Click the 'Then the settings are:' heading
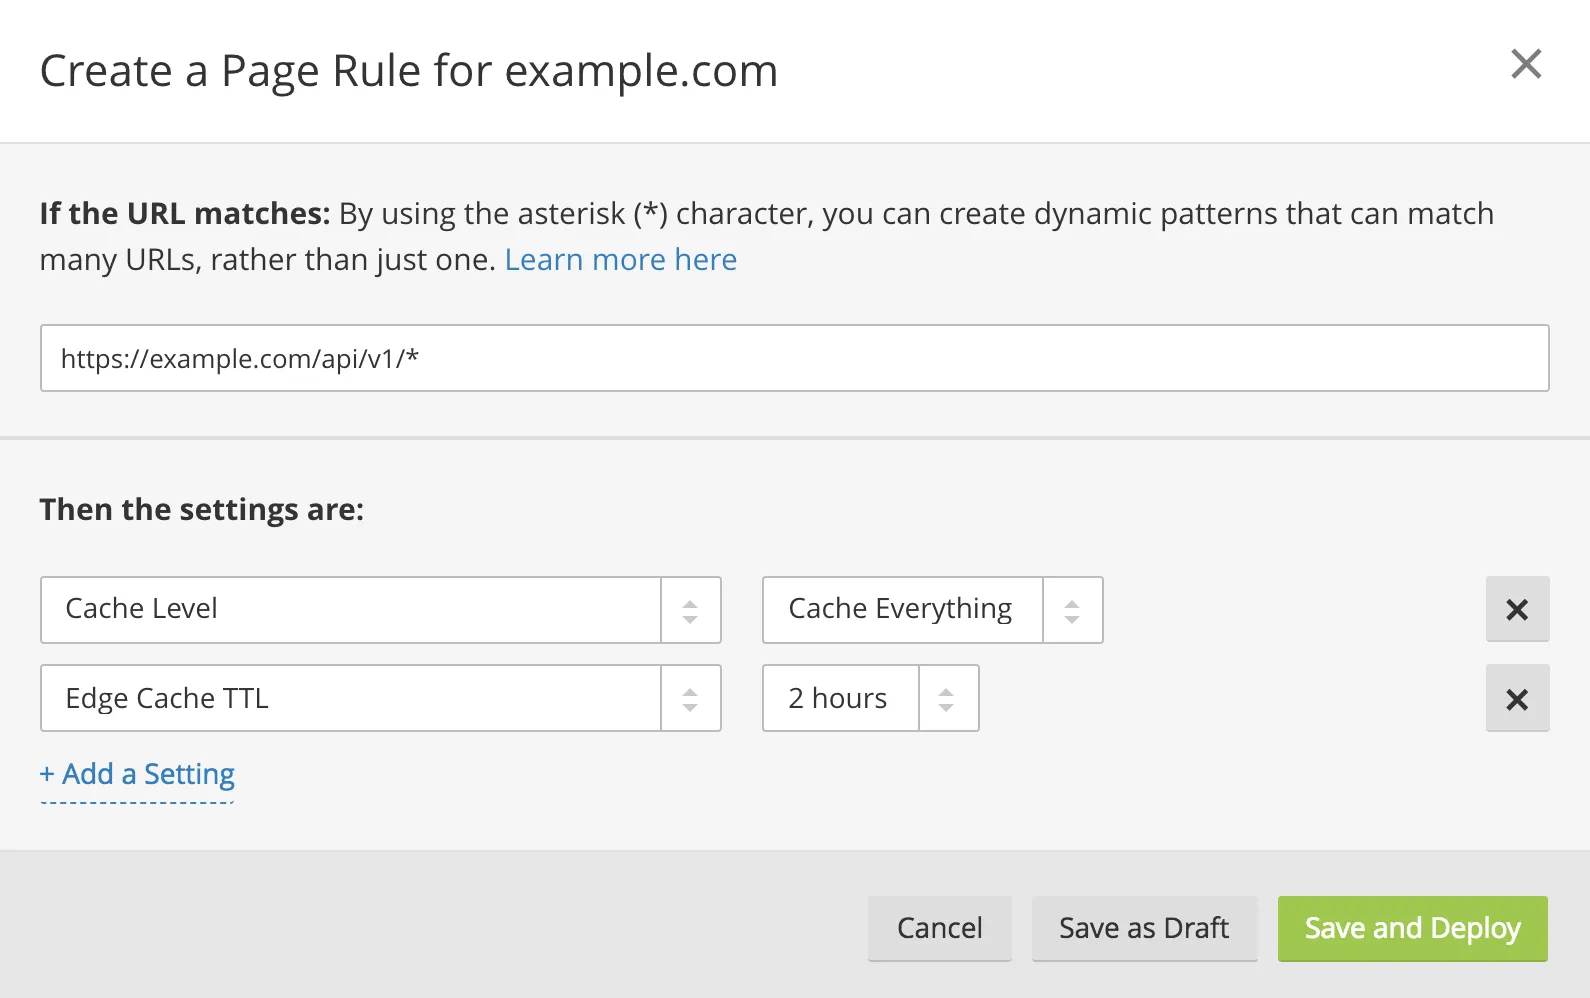Viewport: 1590px width, 998px height. click(x=202, y=510)
